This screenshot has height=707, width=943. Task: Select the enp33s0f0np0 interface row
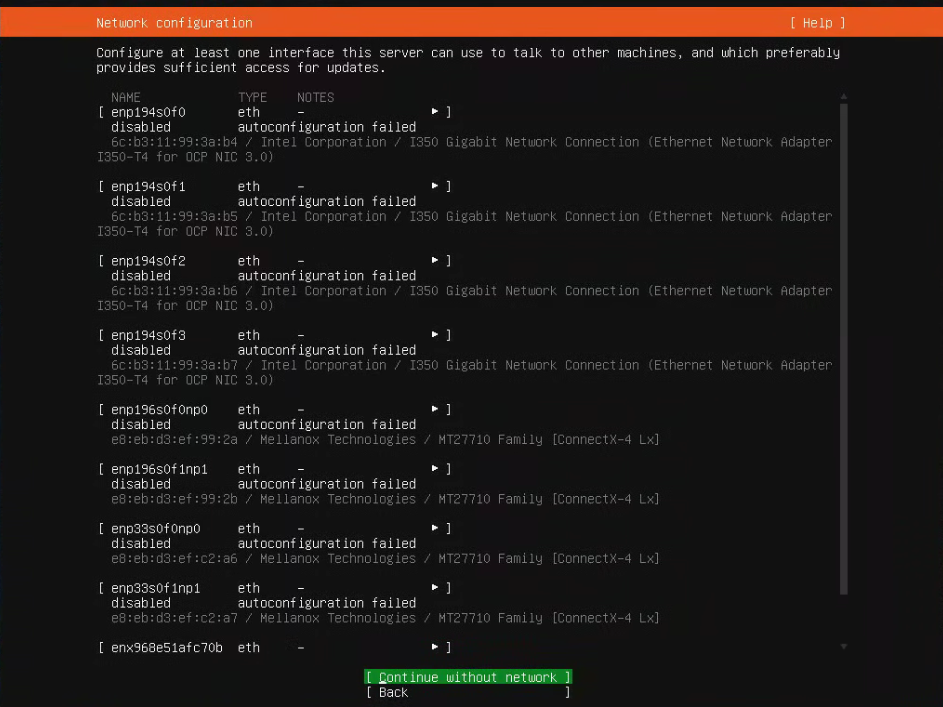click(155, 528)
